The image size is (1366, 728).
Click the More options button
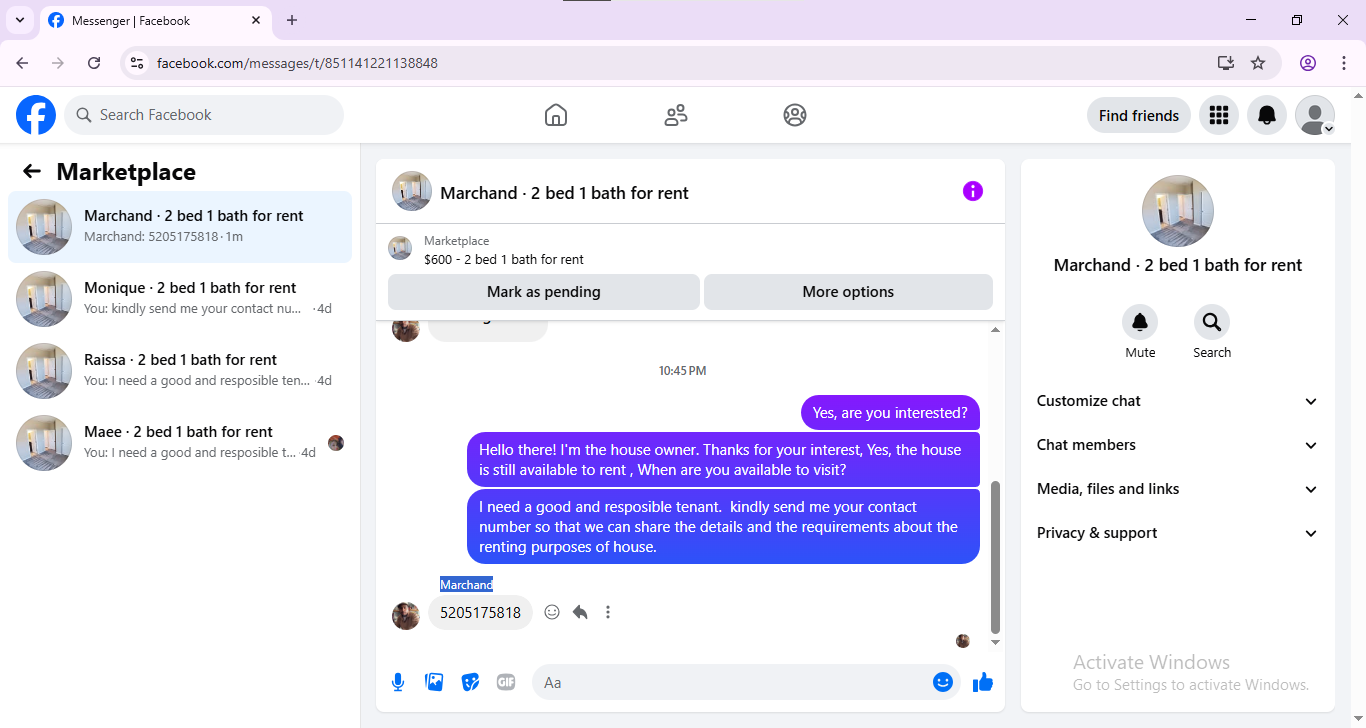click(x=848, y=292)
